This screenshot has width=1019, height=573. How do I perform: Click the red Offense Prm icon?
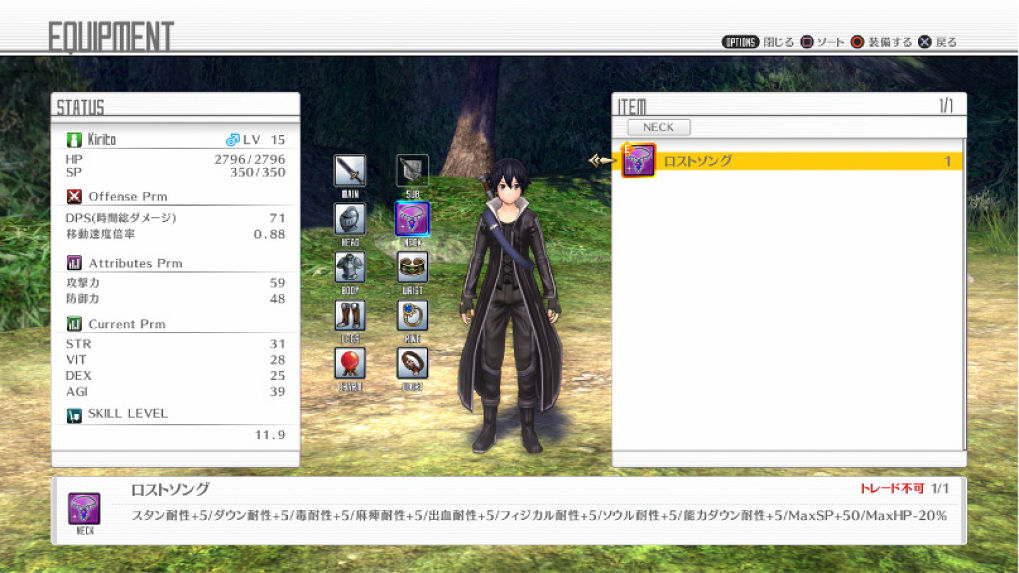74,196
